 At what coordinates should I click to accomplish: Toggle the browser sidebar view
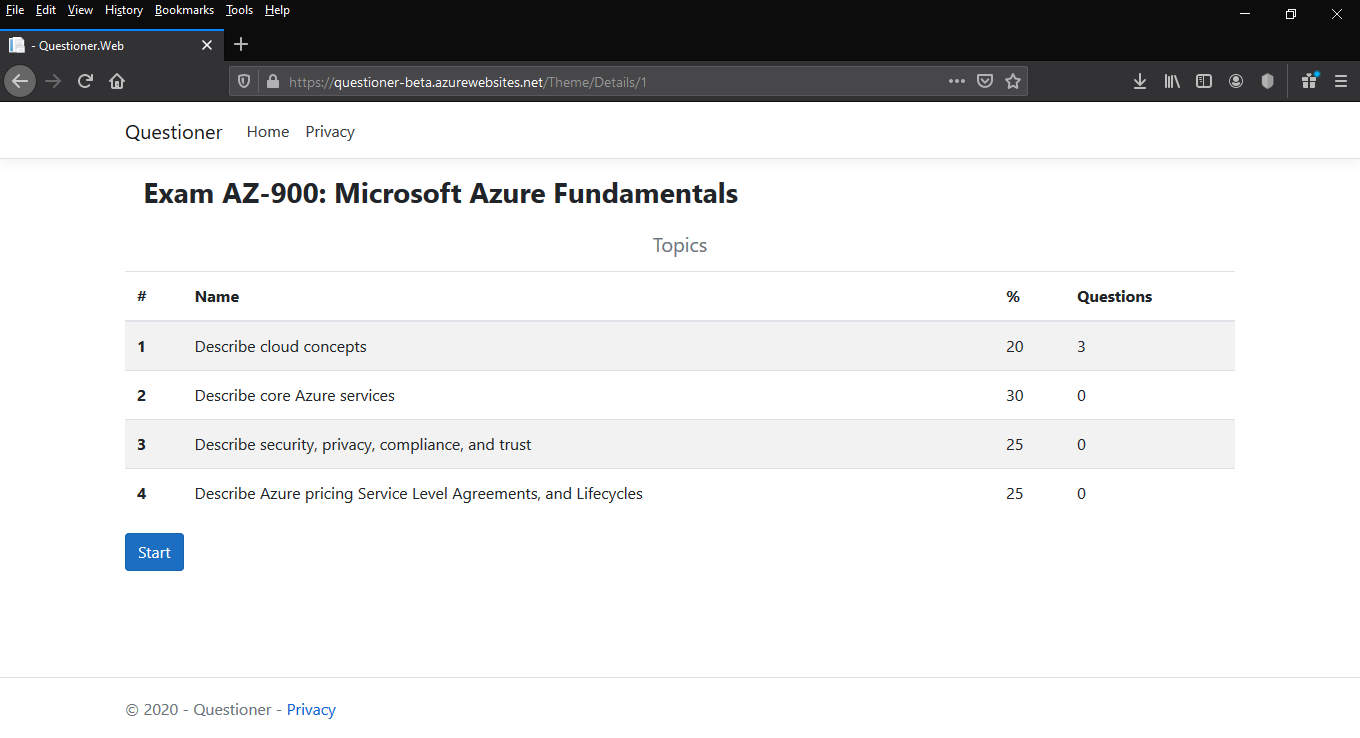(1204, 81)
